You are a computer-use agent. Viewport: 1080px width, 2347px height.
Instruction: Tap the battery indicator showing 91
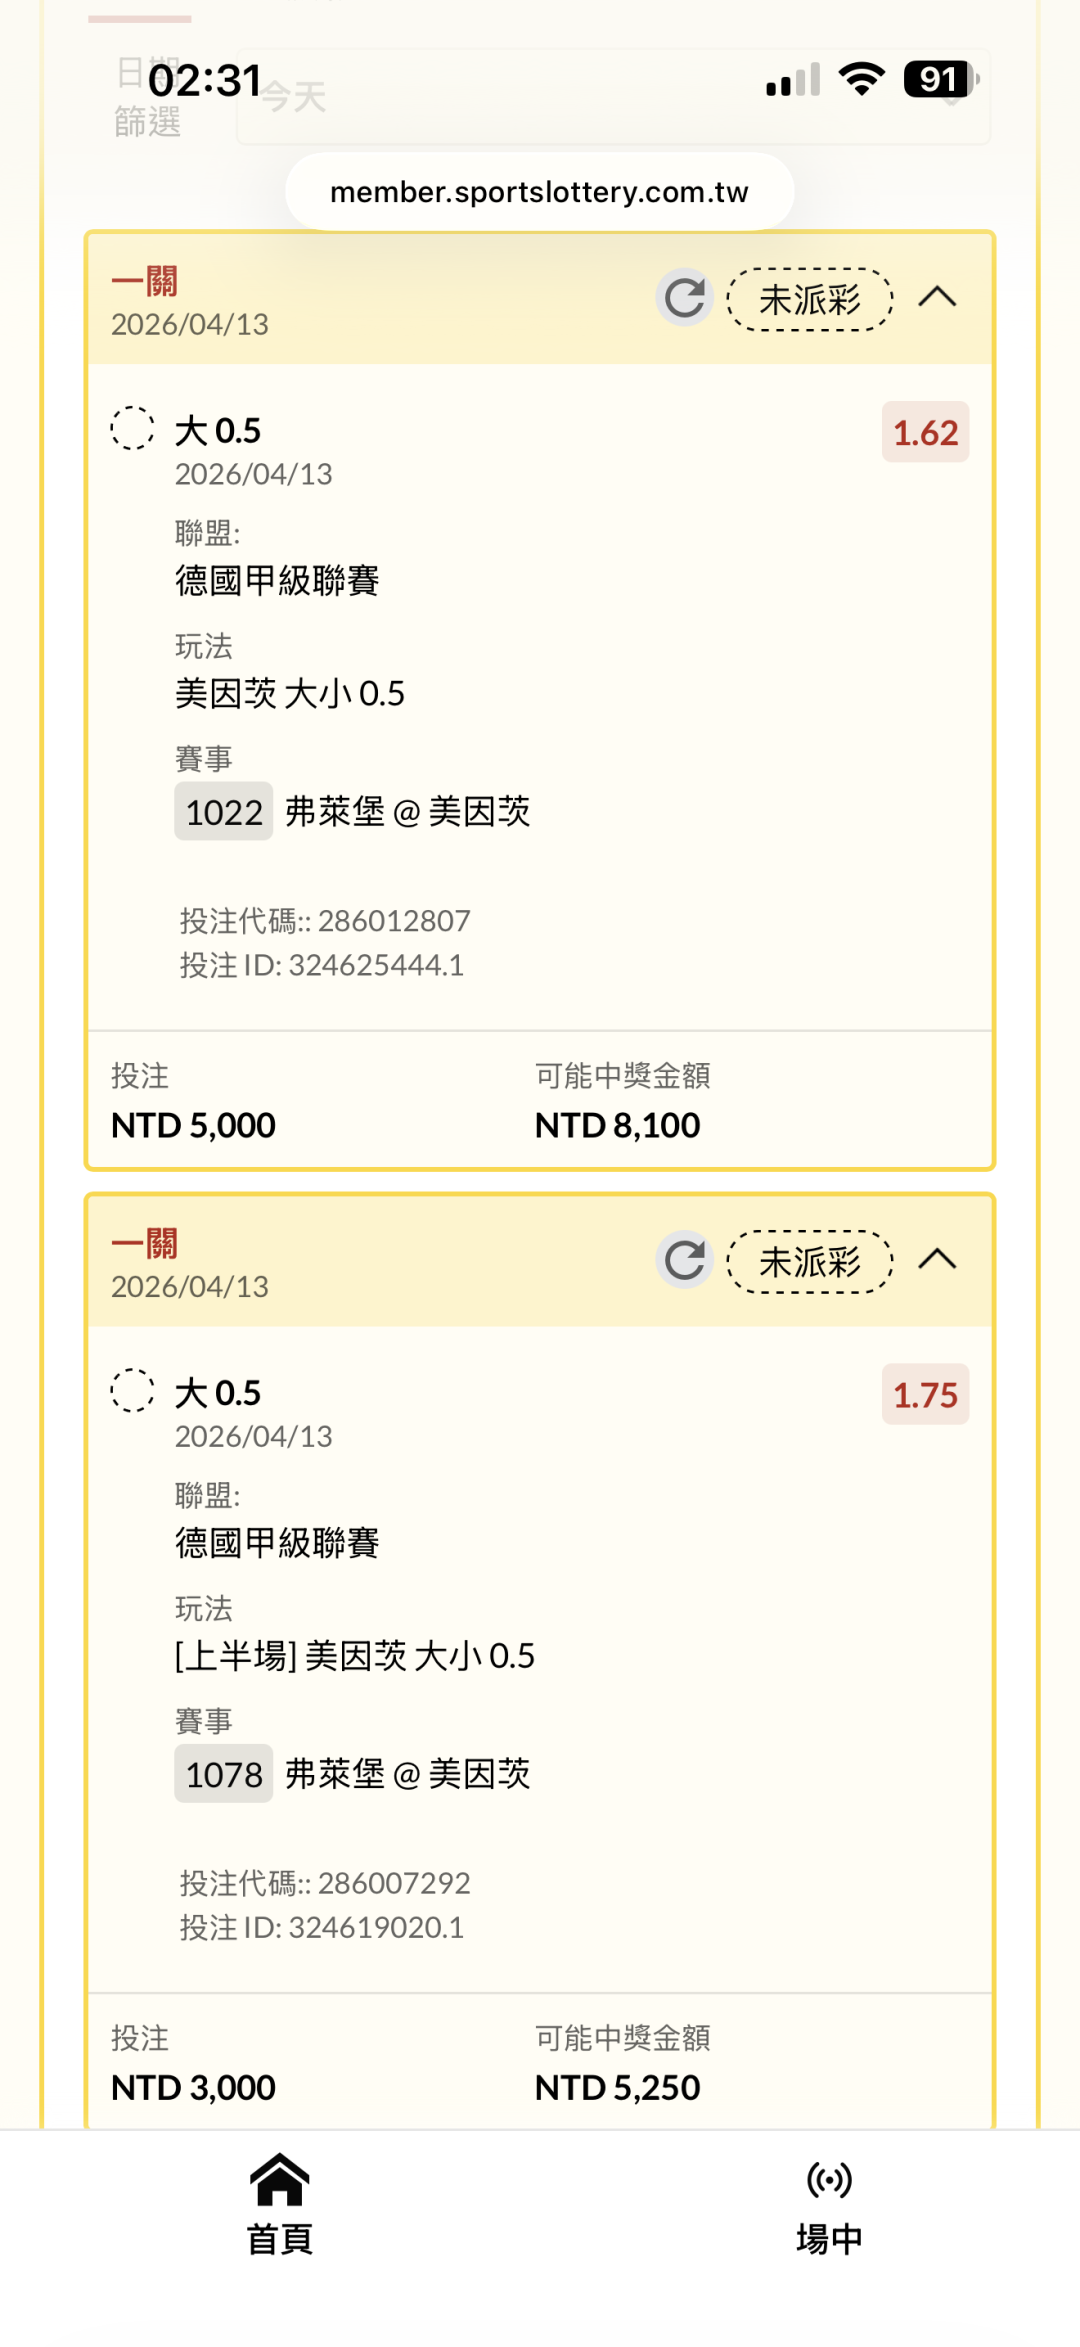tap(940, 79)
